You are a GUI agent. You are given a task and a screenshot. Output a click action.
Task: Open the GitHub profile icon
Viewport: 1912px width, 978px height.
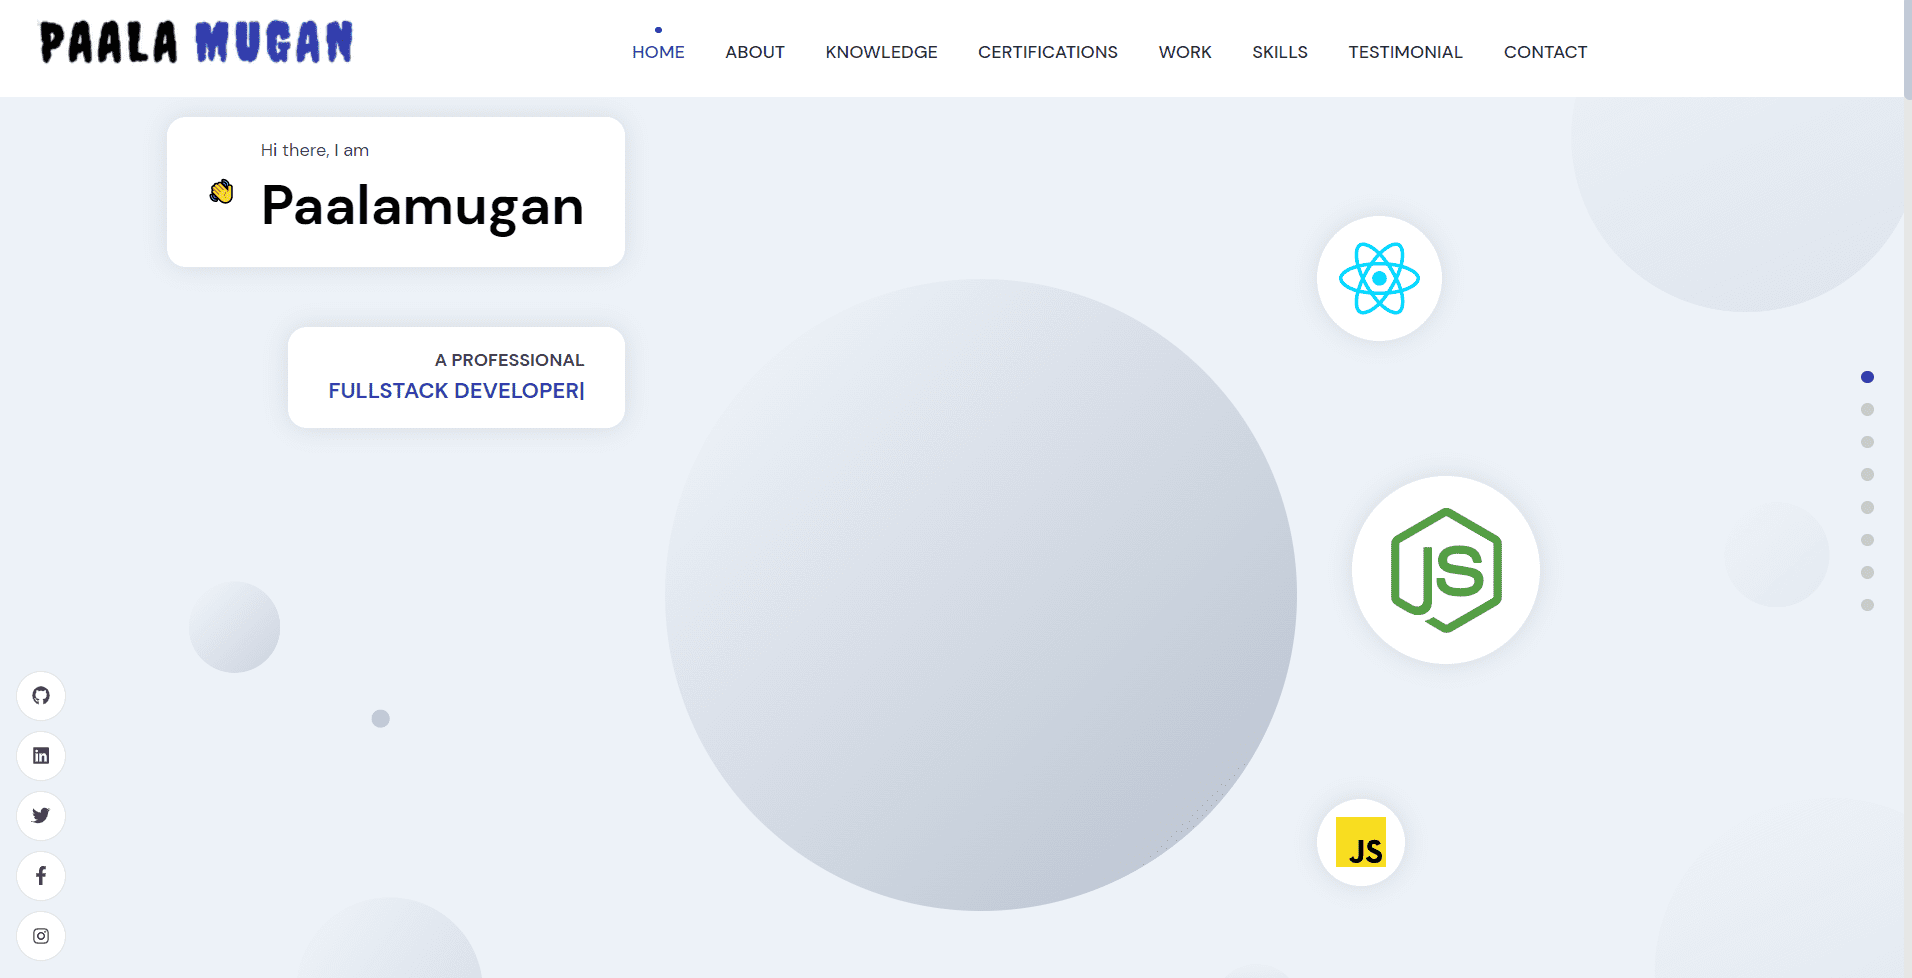(41, 696)
